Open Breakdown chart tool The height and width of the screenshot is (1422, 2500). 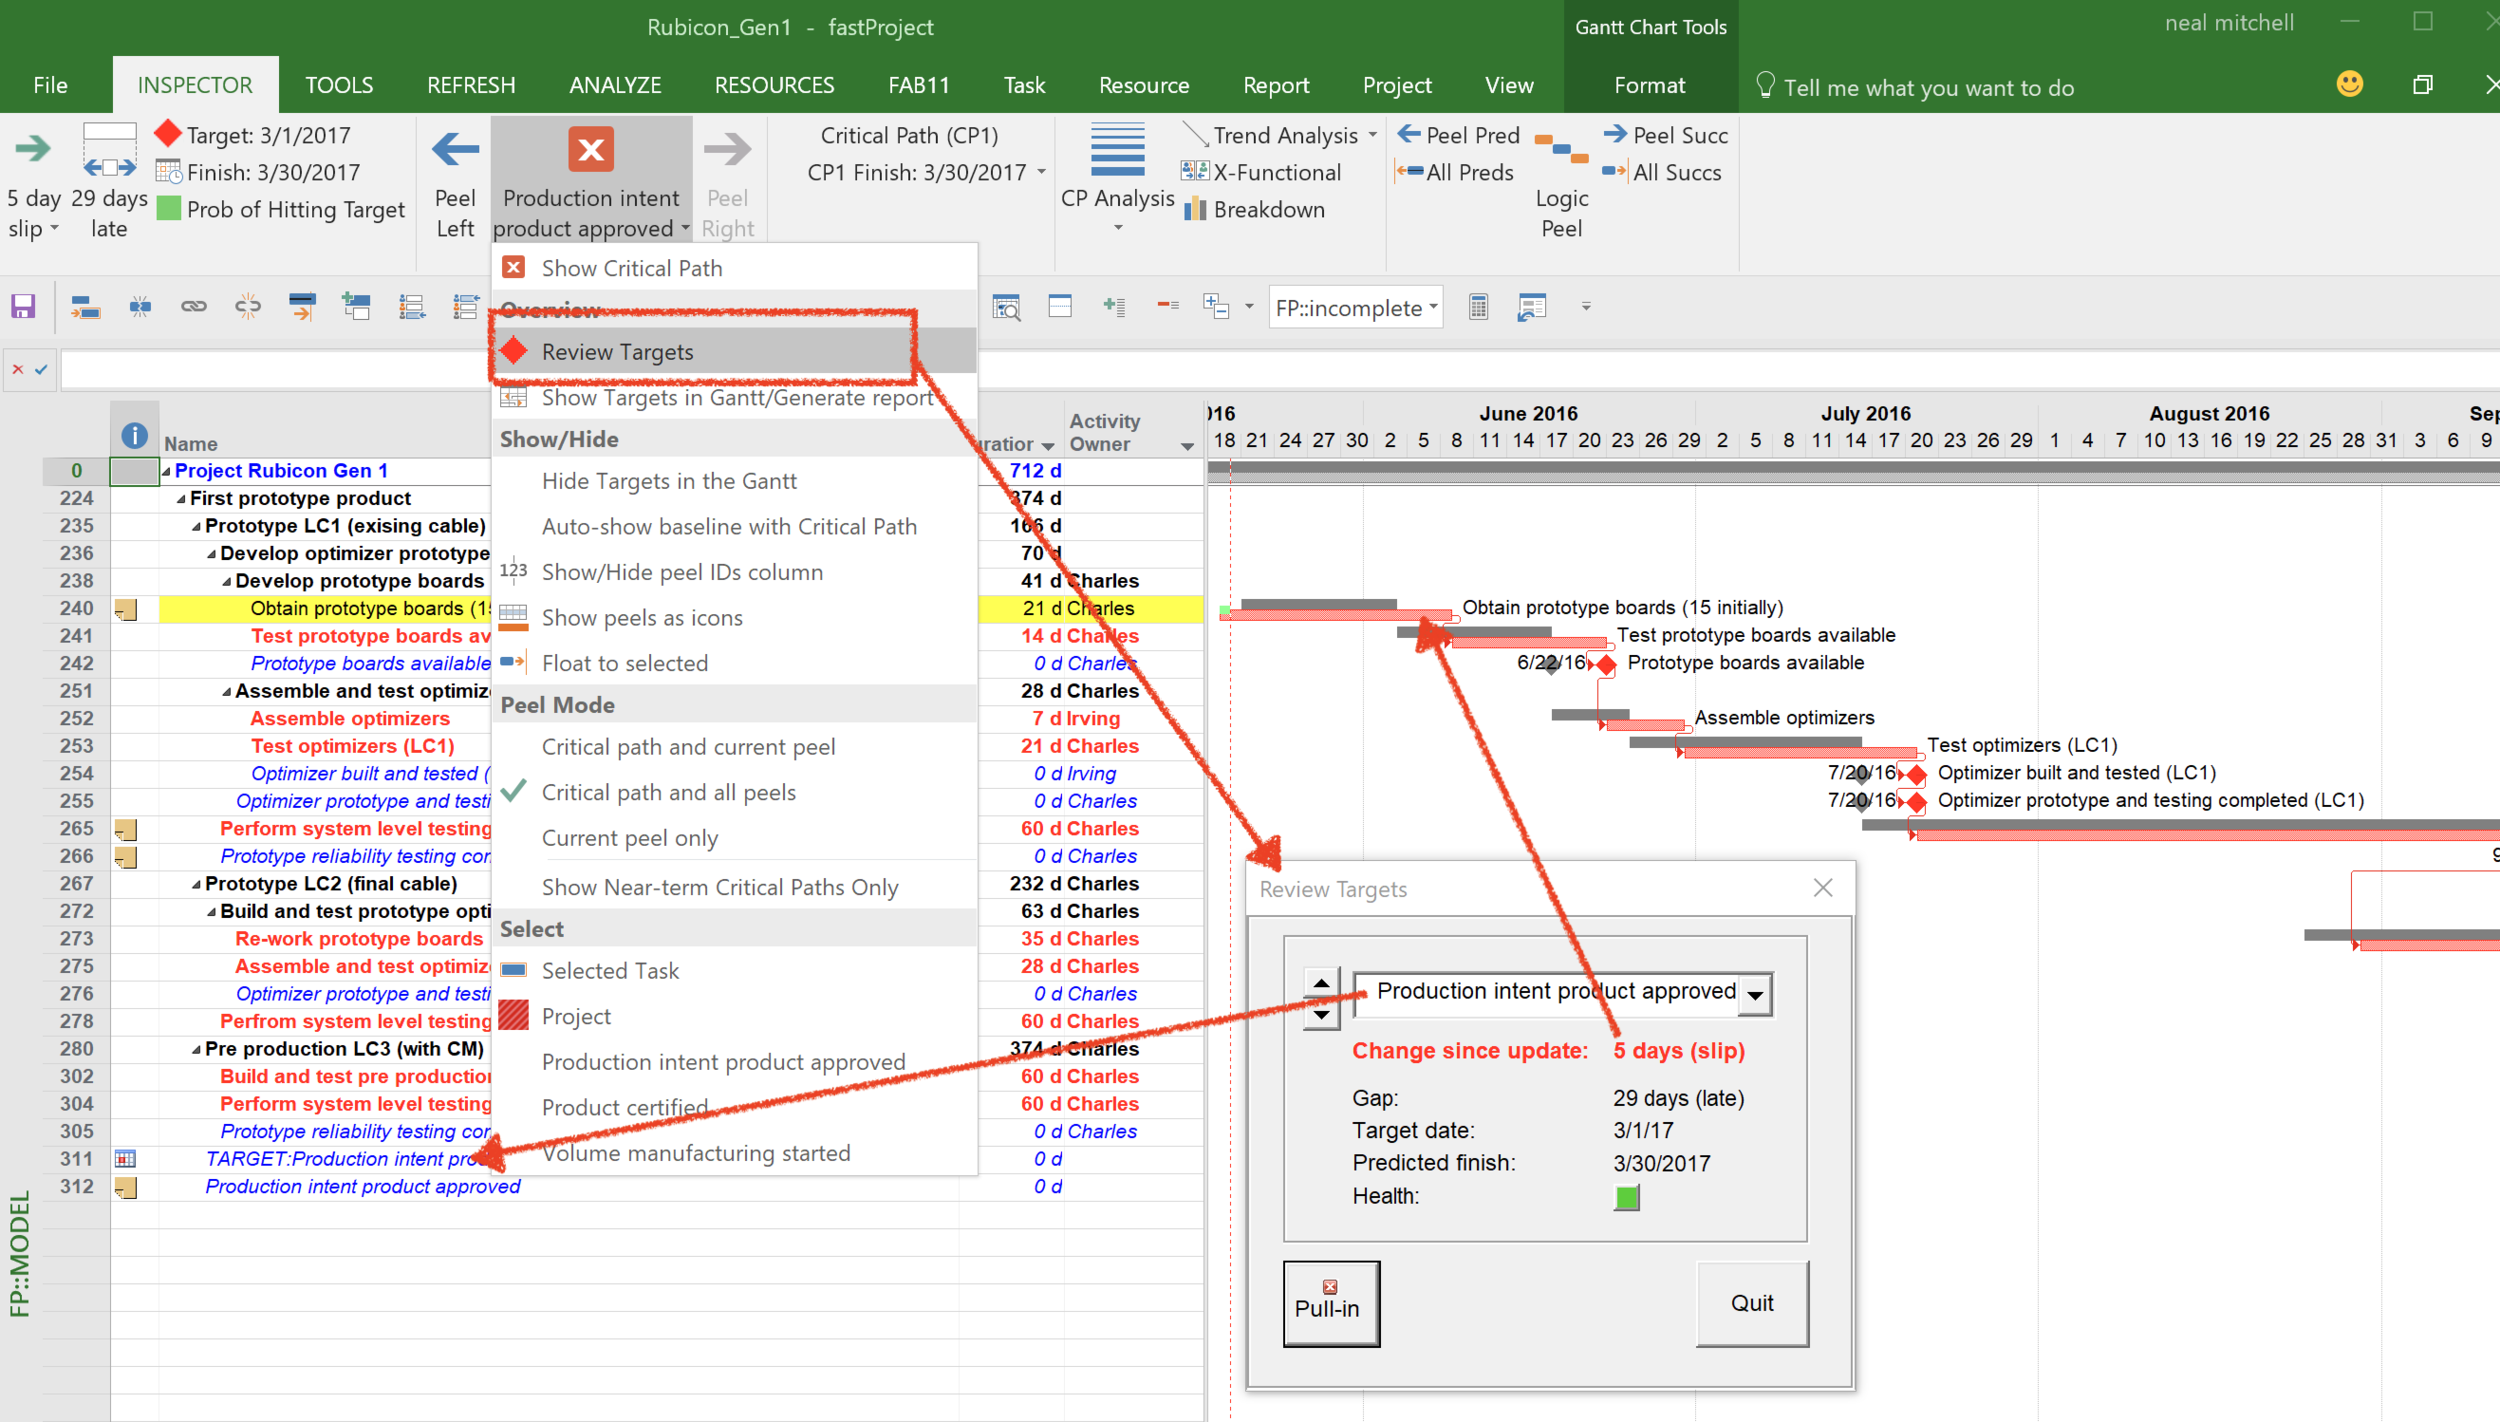(x=1254, y=209)
